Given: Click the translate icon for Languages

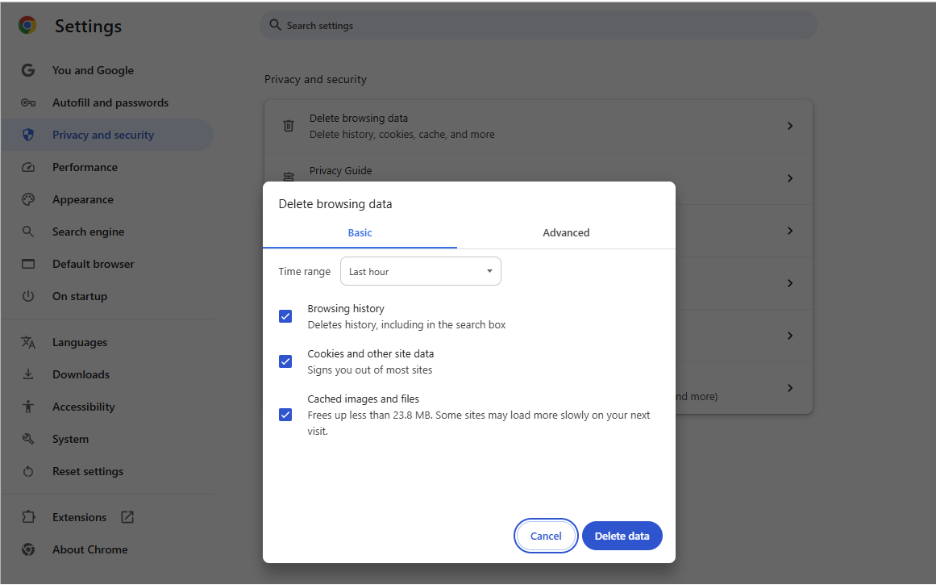Looking at the screenshot, I should click(x=28, y=342).
